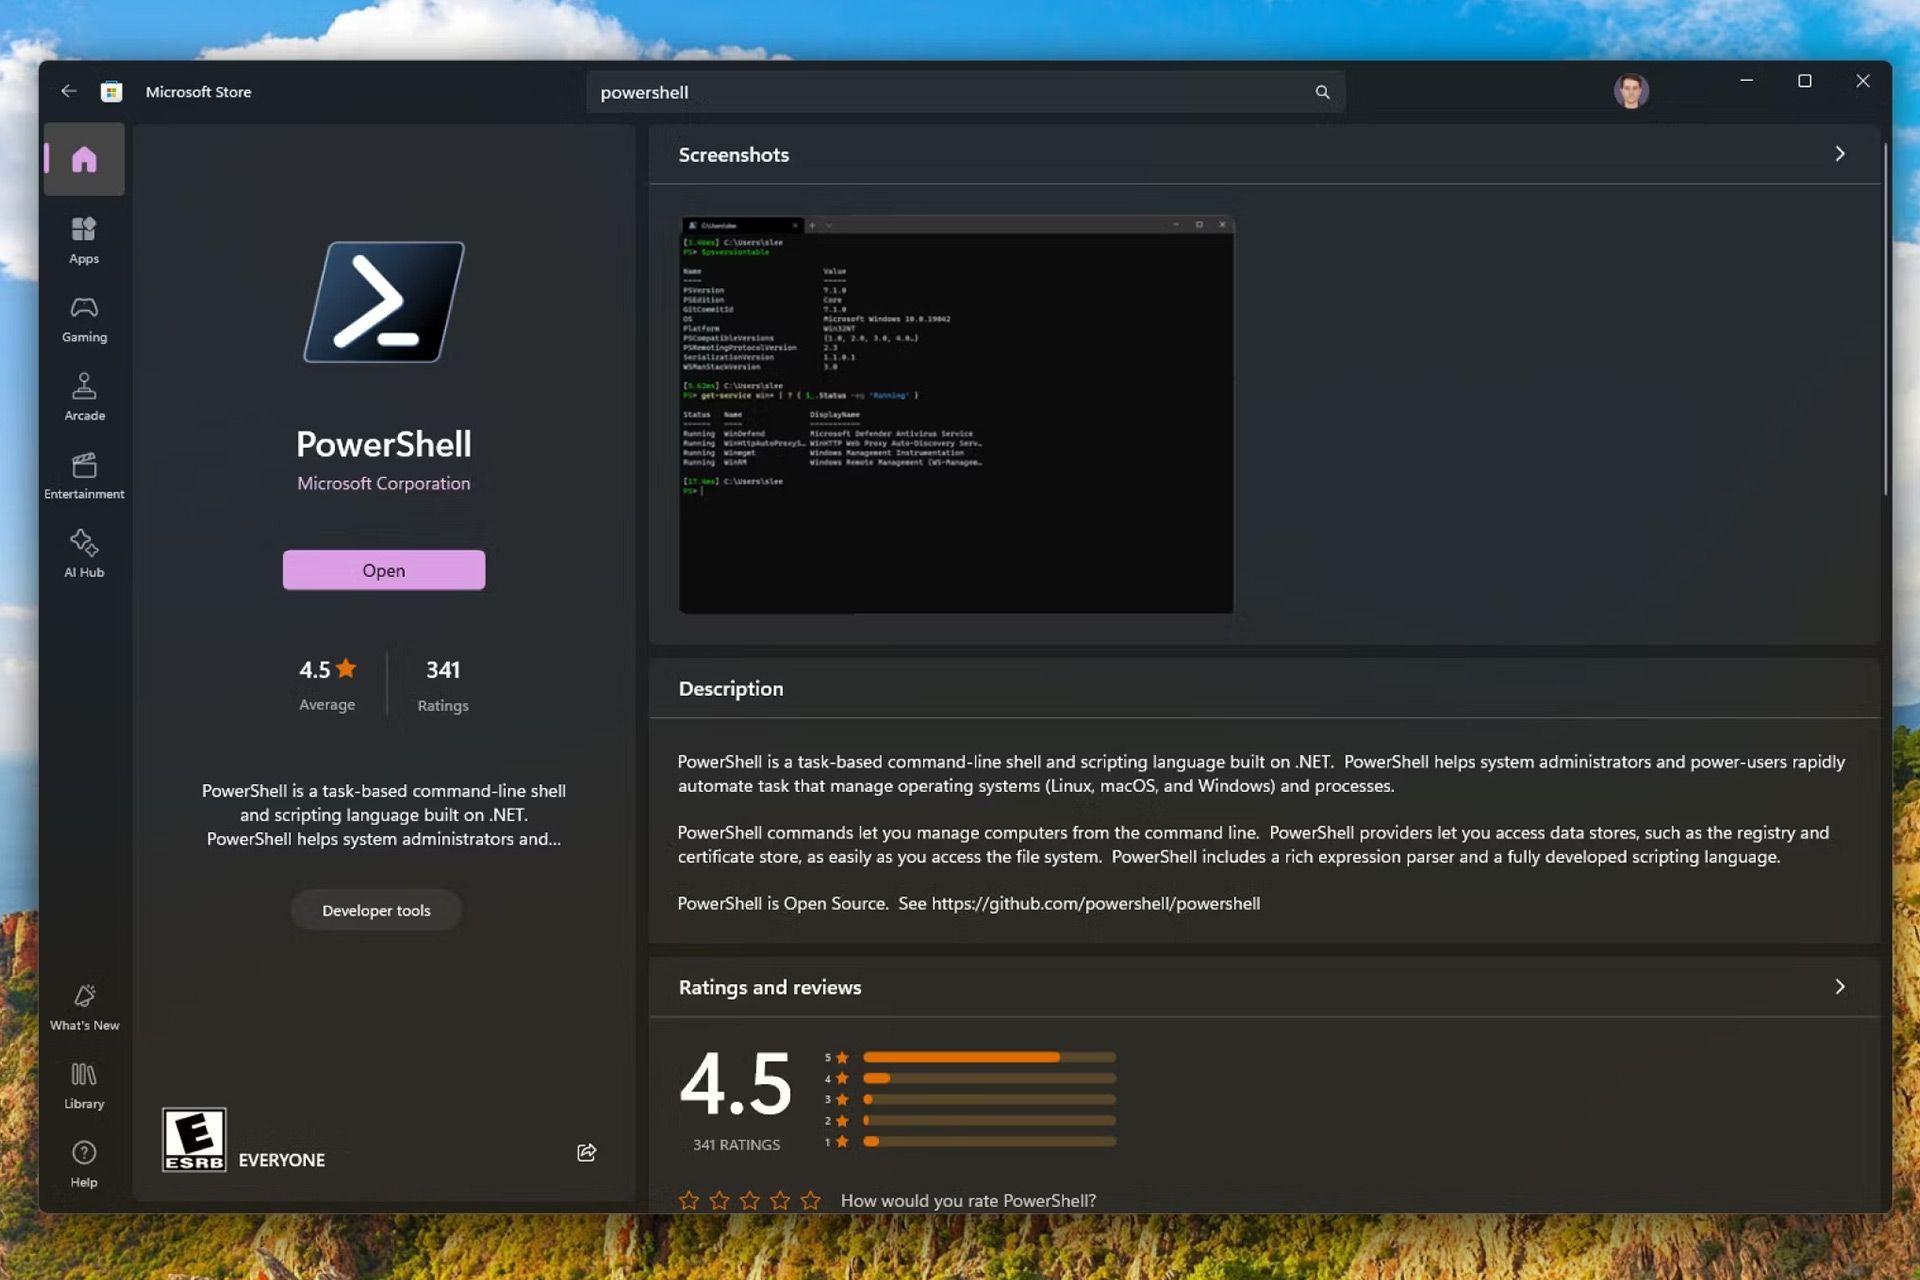
Task: Click the Microsoft Store window title
Action: point(198,92)
